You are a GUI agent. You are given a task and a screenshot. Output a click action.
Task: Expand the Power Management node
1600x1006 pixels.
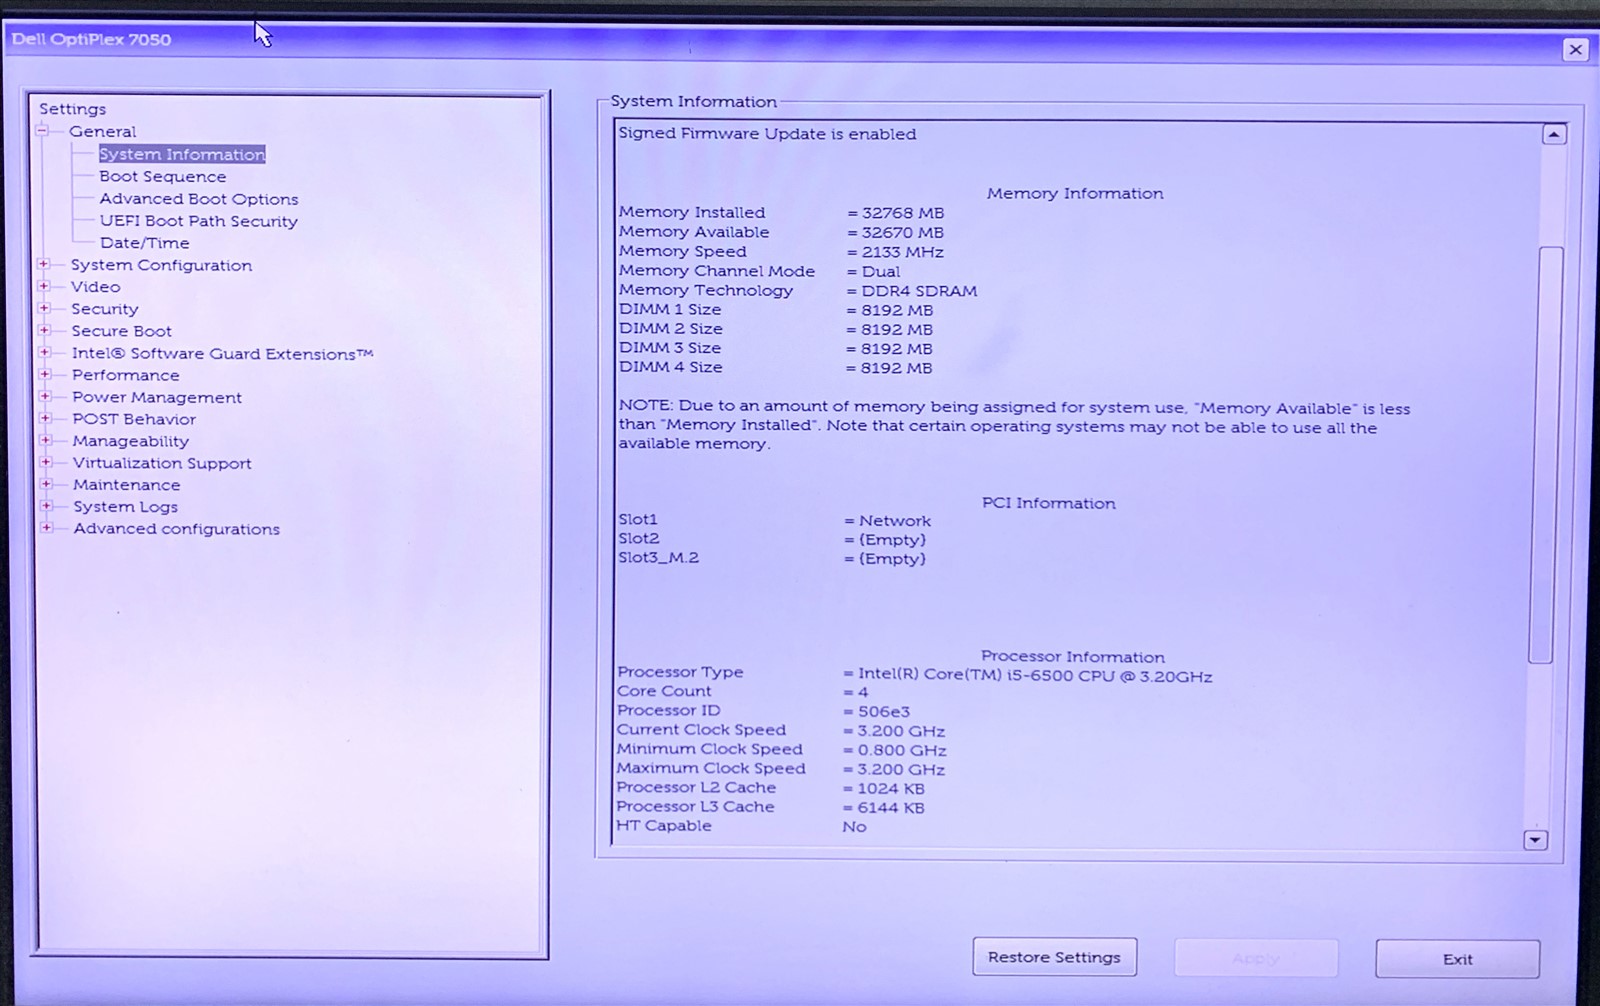(45, 397)
